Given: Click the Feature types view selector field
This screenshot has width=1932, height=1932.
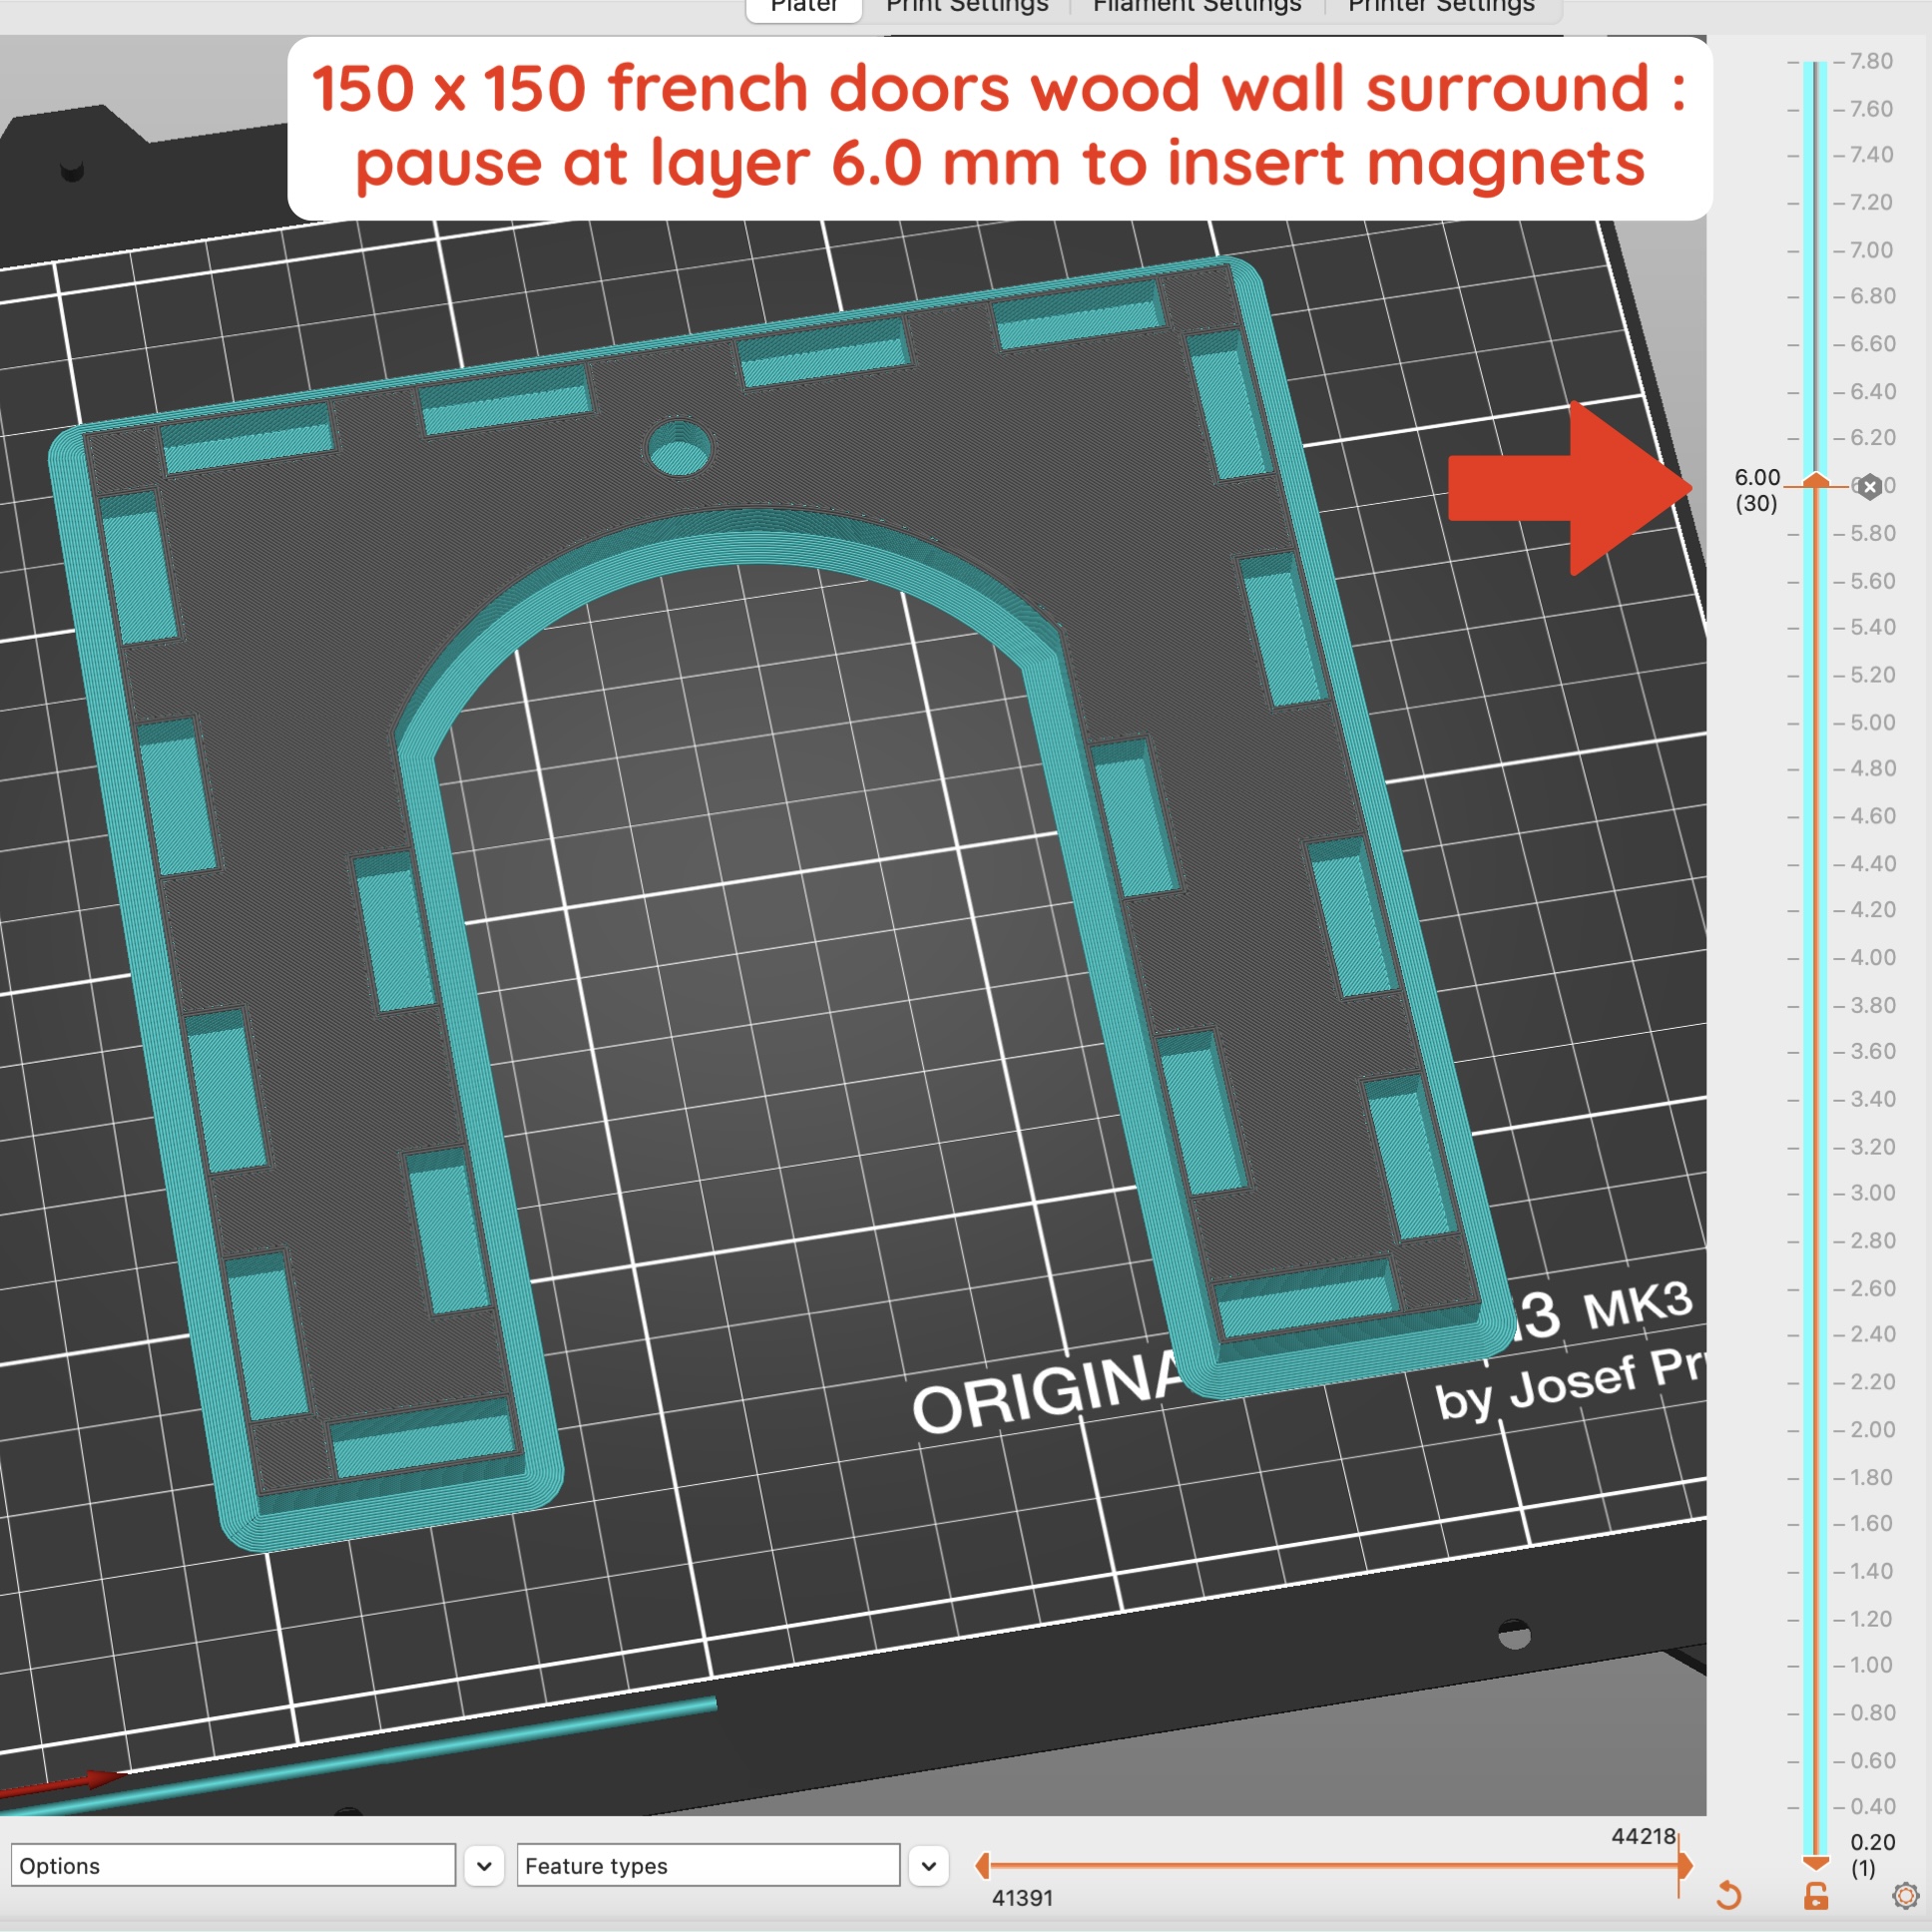Looking at the screenshot, I should click(708, 1866).
